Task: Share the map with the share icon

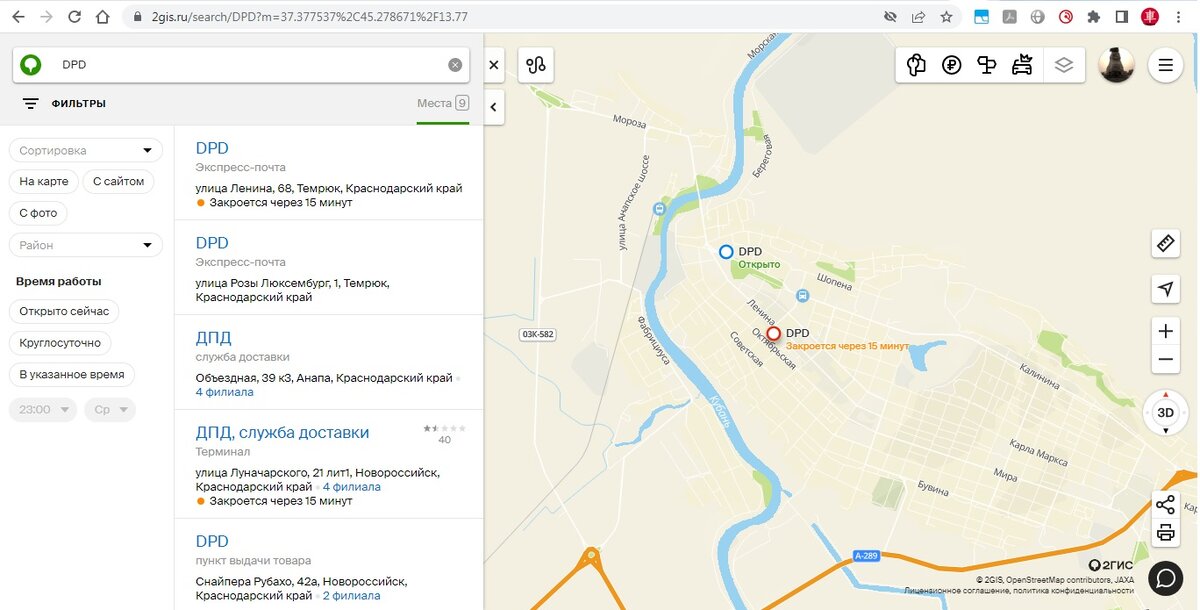Action: coord(1165,504)
